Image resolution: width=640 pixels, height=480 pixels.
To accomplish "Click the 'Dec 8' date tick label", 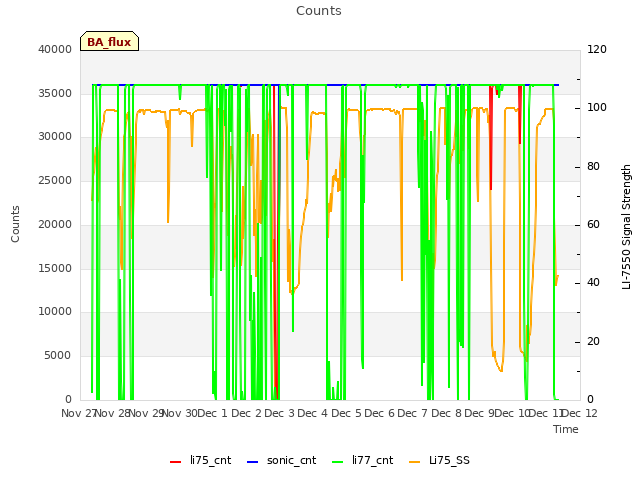I will point(447,413).
